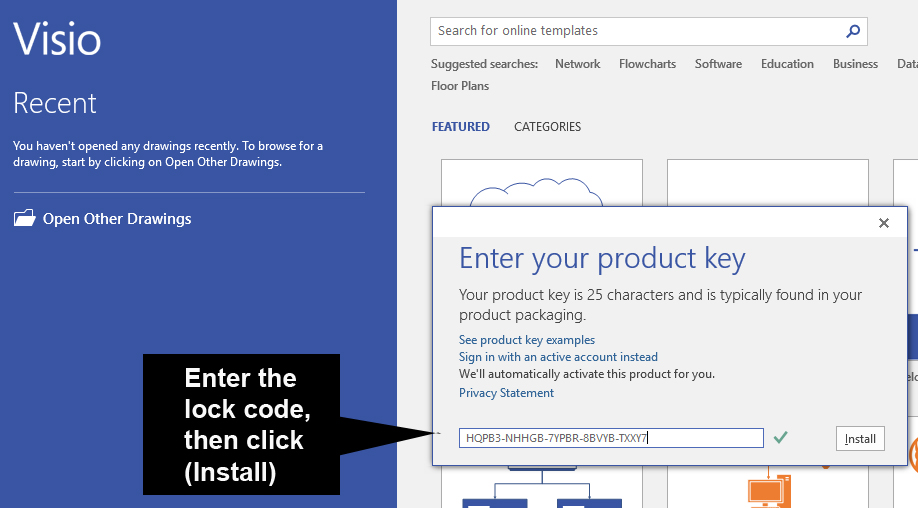Screen dimensions: 918x508
Task: Click the open folder icon
Action: point(25,218)
